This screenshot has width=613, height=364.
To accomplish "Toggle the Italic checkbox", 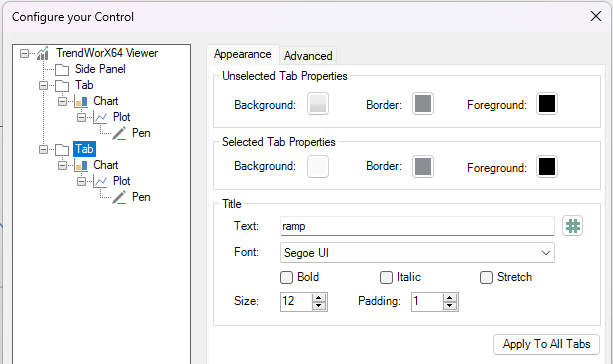I will 386,278.
